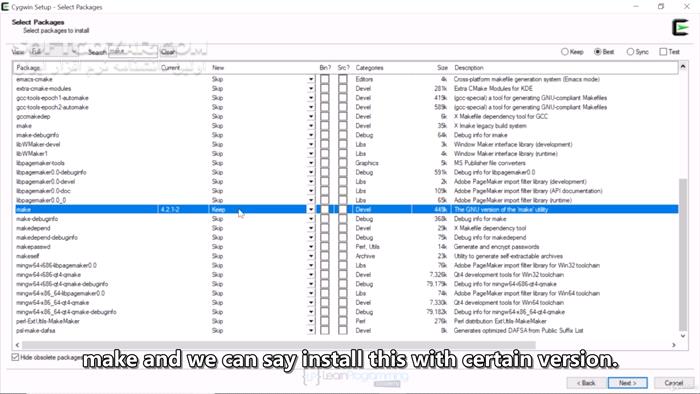Image resolution: width=700 pixels, height=394 pixels.
Task: Click the Cygwin title bar icon
Action: (5, 6)
